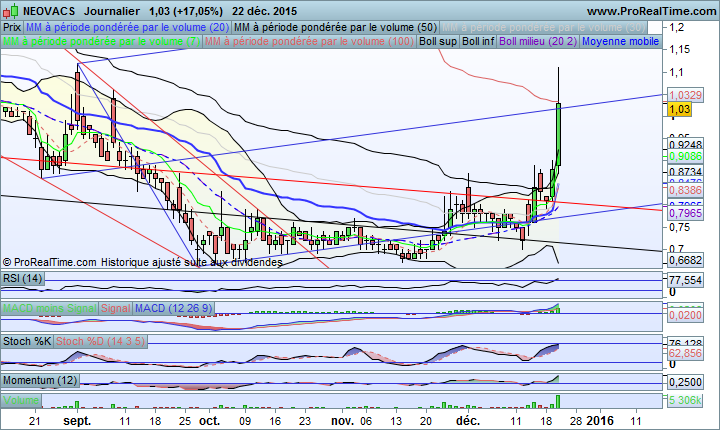Screen dimensions: 720x430
Task: Open the www.ProRealTime.com link
Action: pyautogui.click(x=651, y=10)
